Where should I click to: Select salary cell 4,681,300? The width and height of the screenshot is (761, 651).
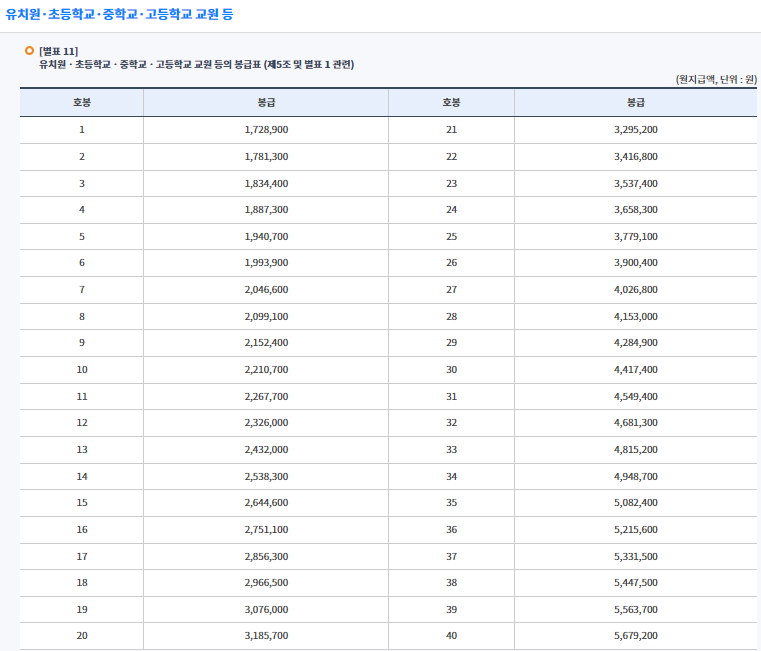pos(635,423)
